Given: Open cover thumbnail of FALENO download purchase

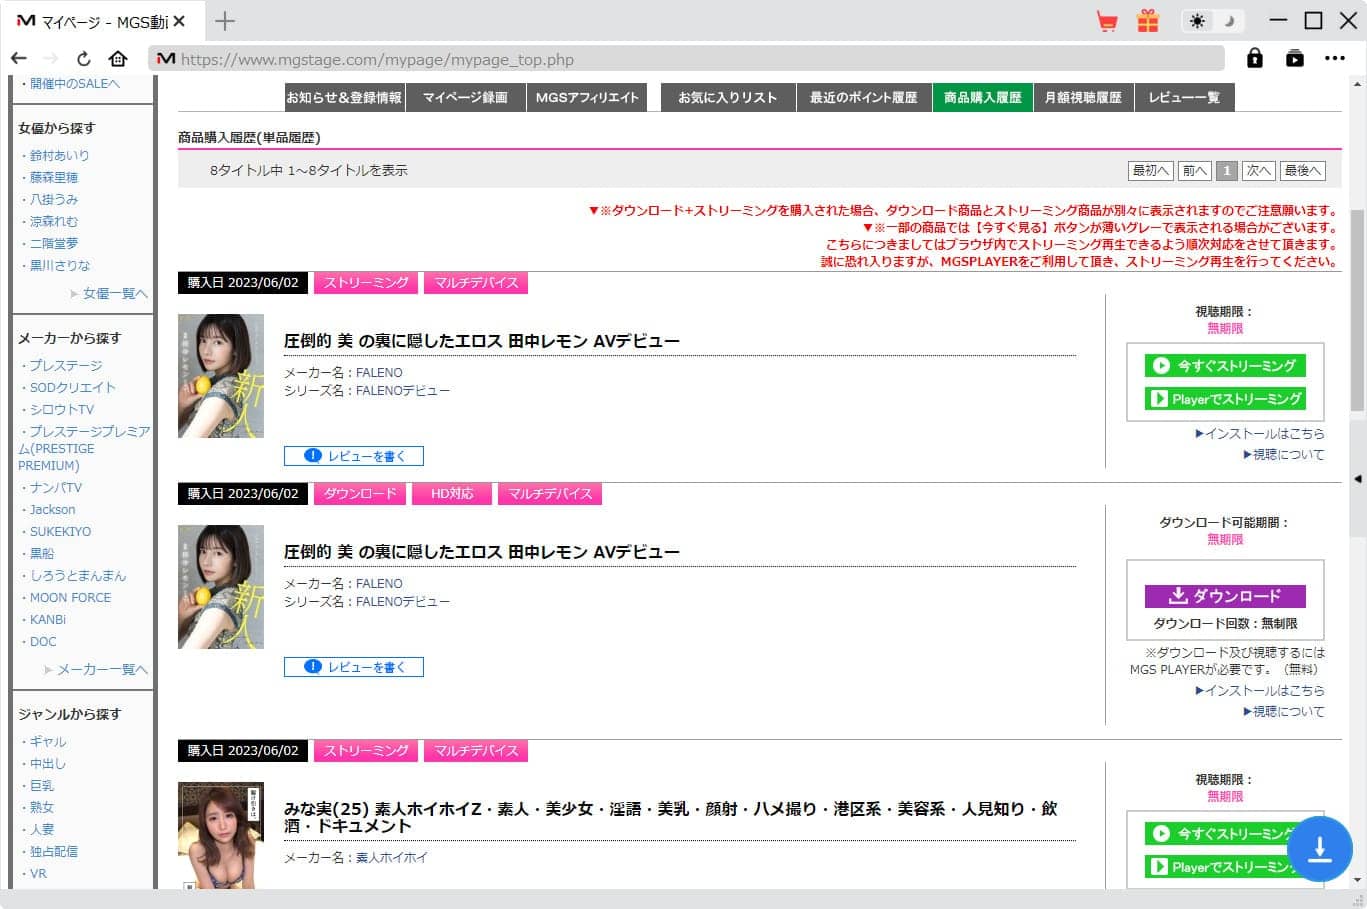Looking at the screenshot, I should click(x=221, y=587).
